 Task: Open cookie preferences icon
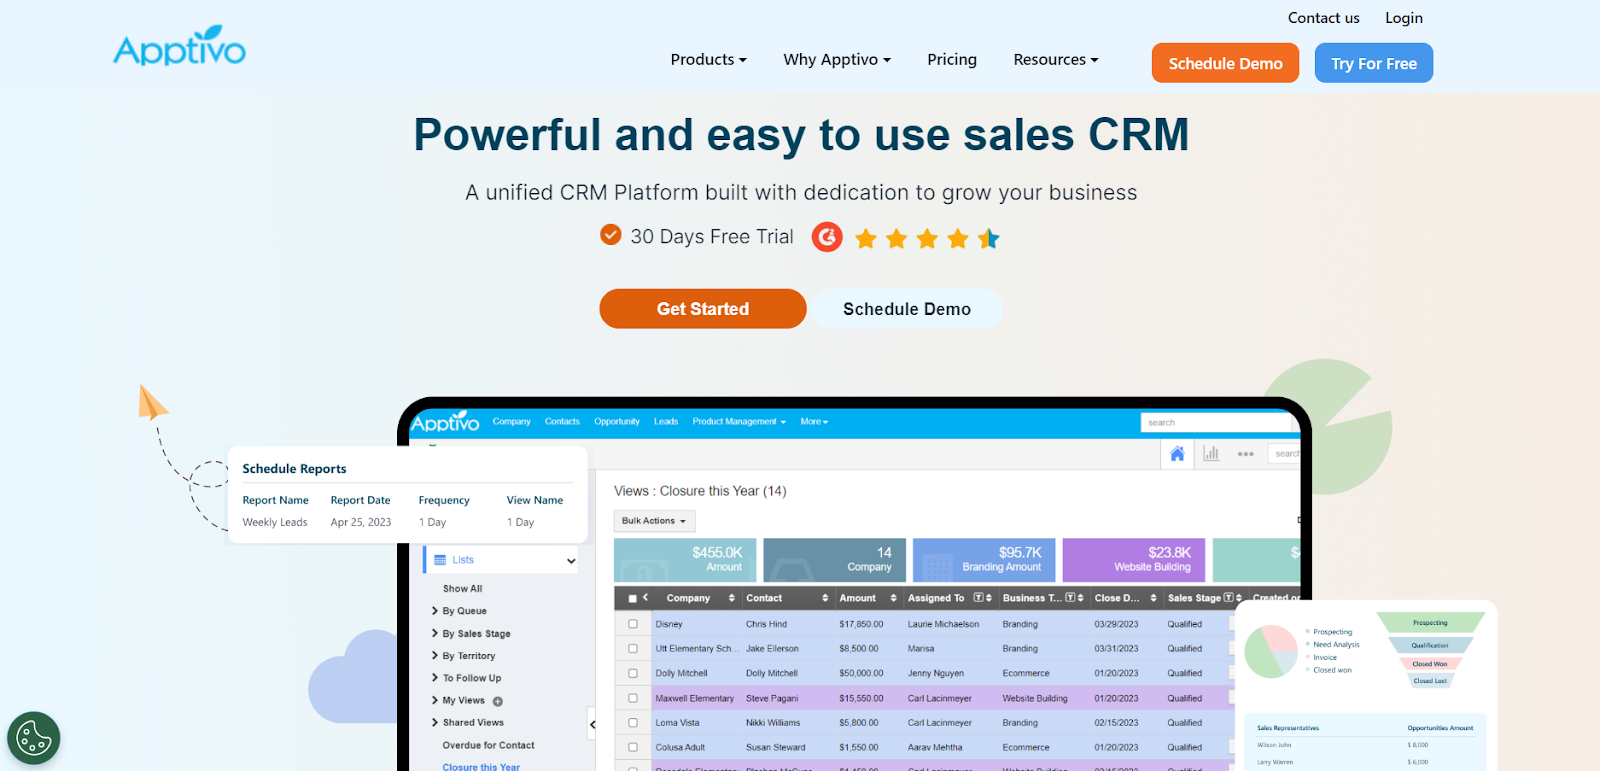tap(34, 738)
